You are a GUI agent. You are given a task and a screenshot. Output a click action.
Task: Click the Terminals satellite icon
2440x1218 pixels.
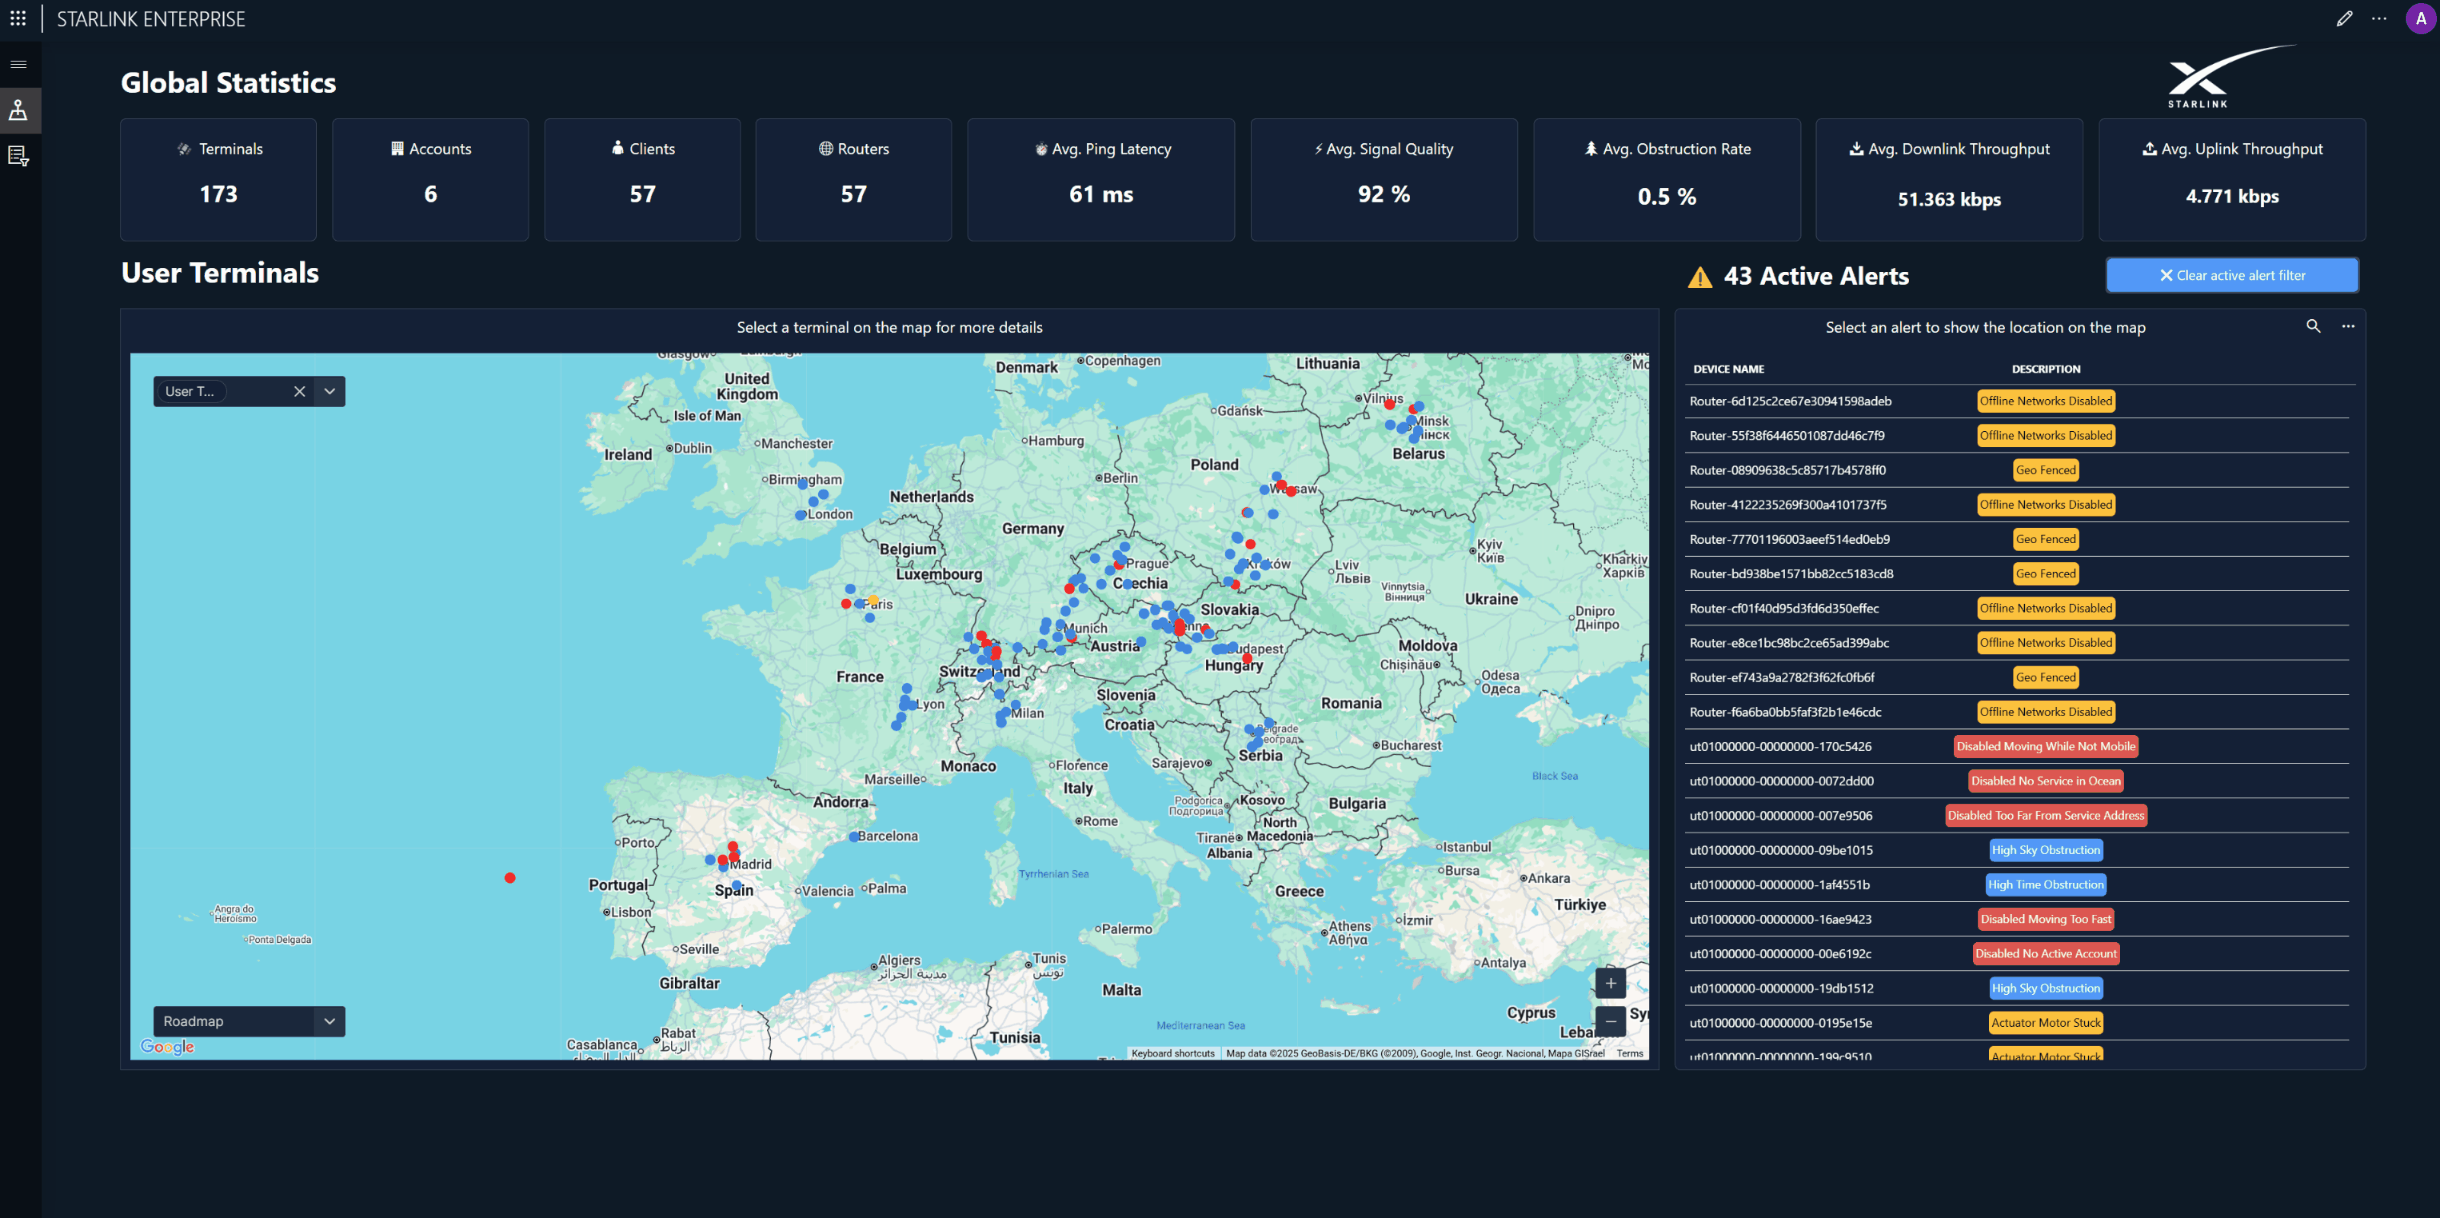[x=184, y=149]
